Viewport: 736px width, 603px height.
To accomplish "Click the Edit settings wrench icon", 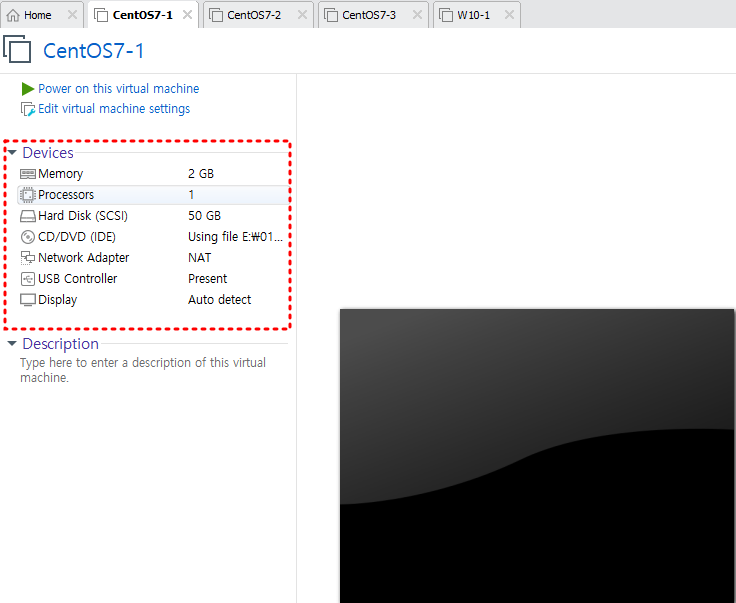I will click(28, 109).
